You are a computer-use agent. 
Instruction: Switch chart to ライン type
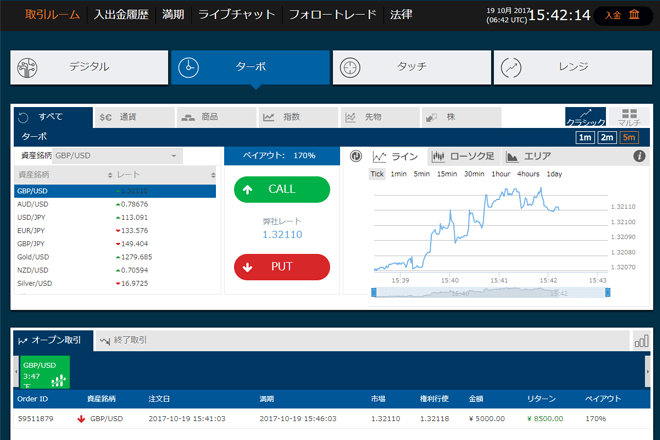coord(395,157)
